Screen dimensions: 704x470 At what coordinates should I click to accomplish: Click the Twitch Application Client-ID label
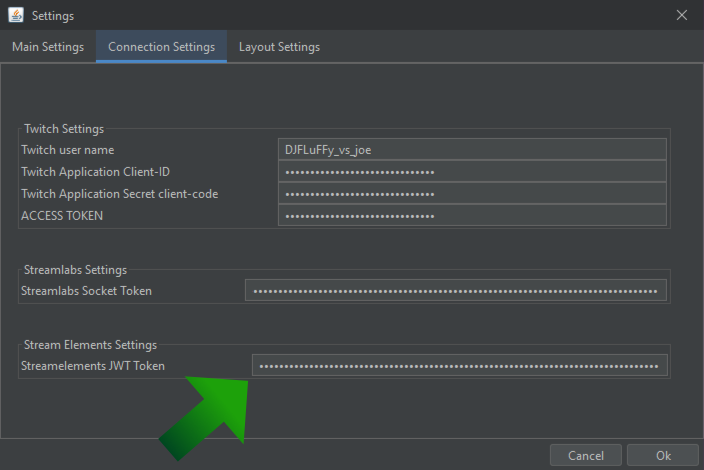[x=95, y=172]
